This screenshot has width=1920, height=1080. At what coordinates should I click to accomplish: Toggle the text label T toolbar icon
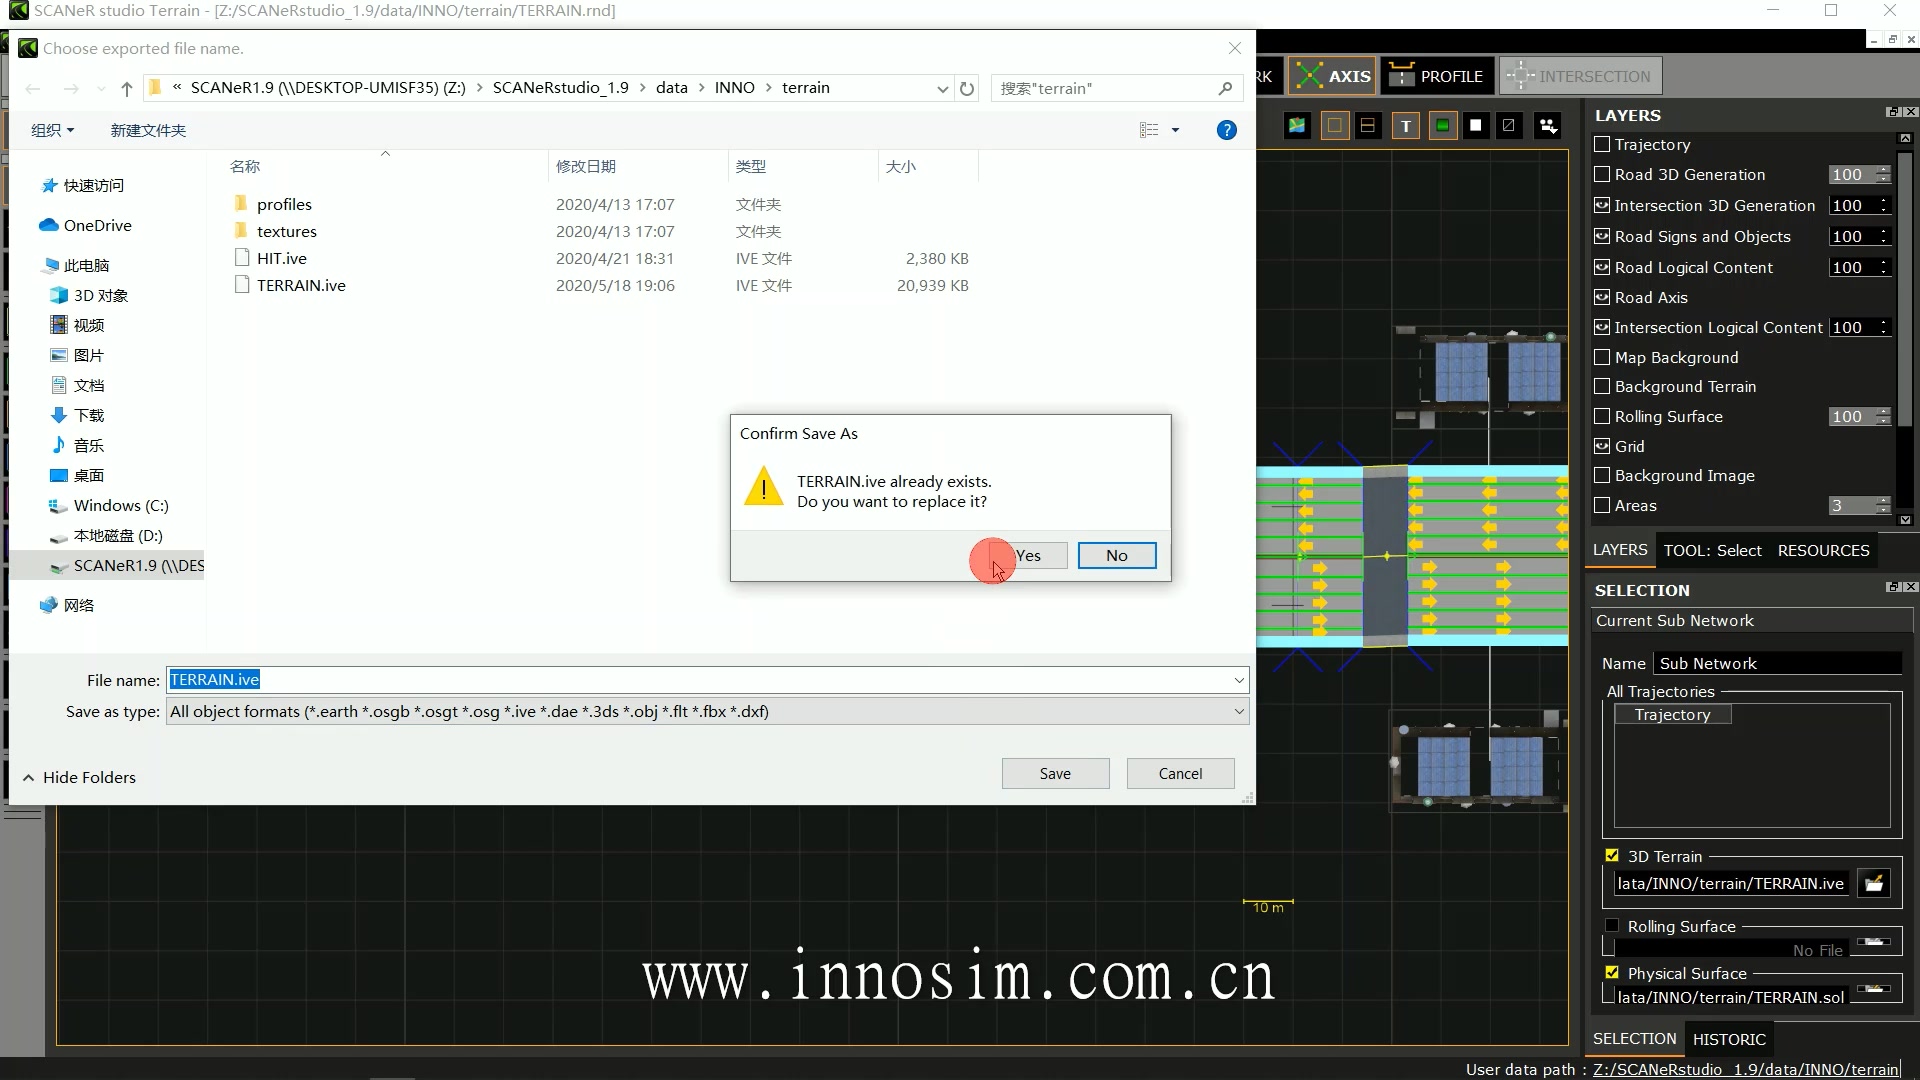click(1406, 126)
